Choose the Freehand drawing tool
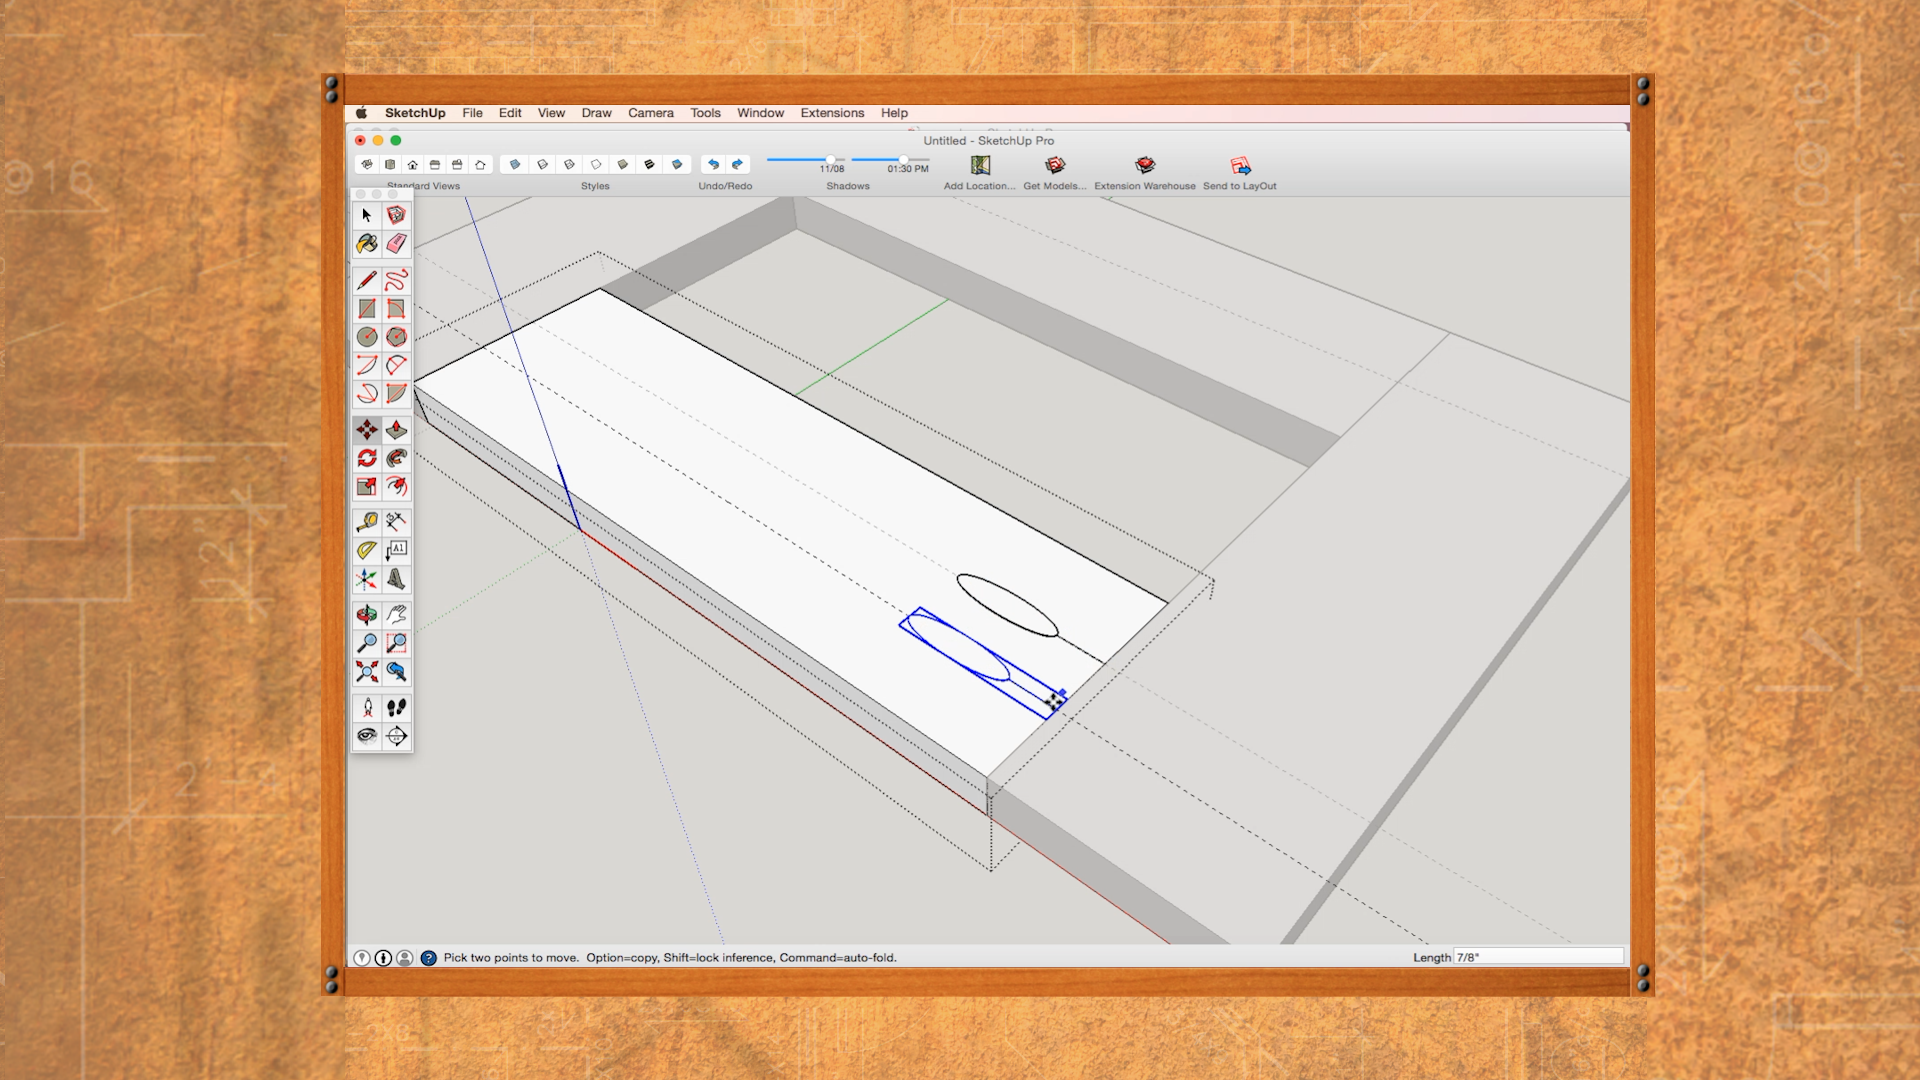This screenshot has height=1080, width=1920. pos(396,280)
